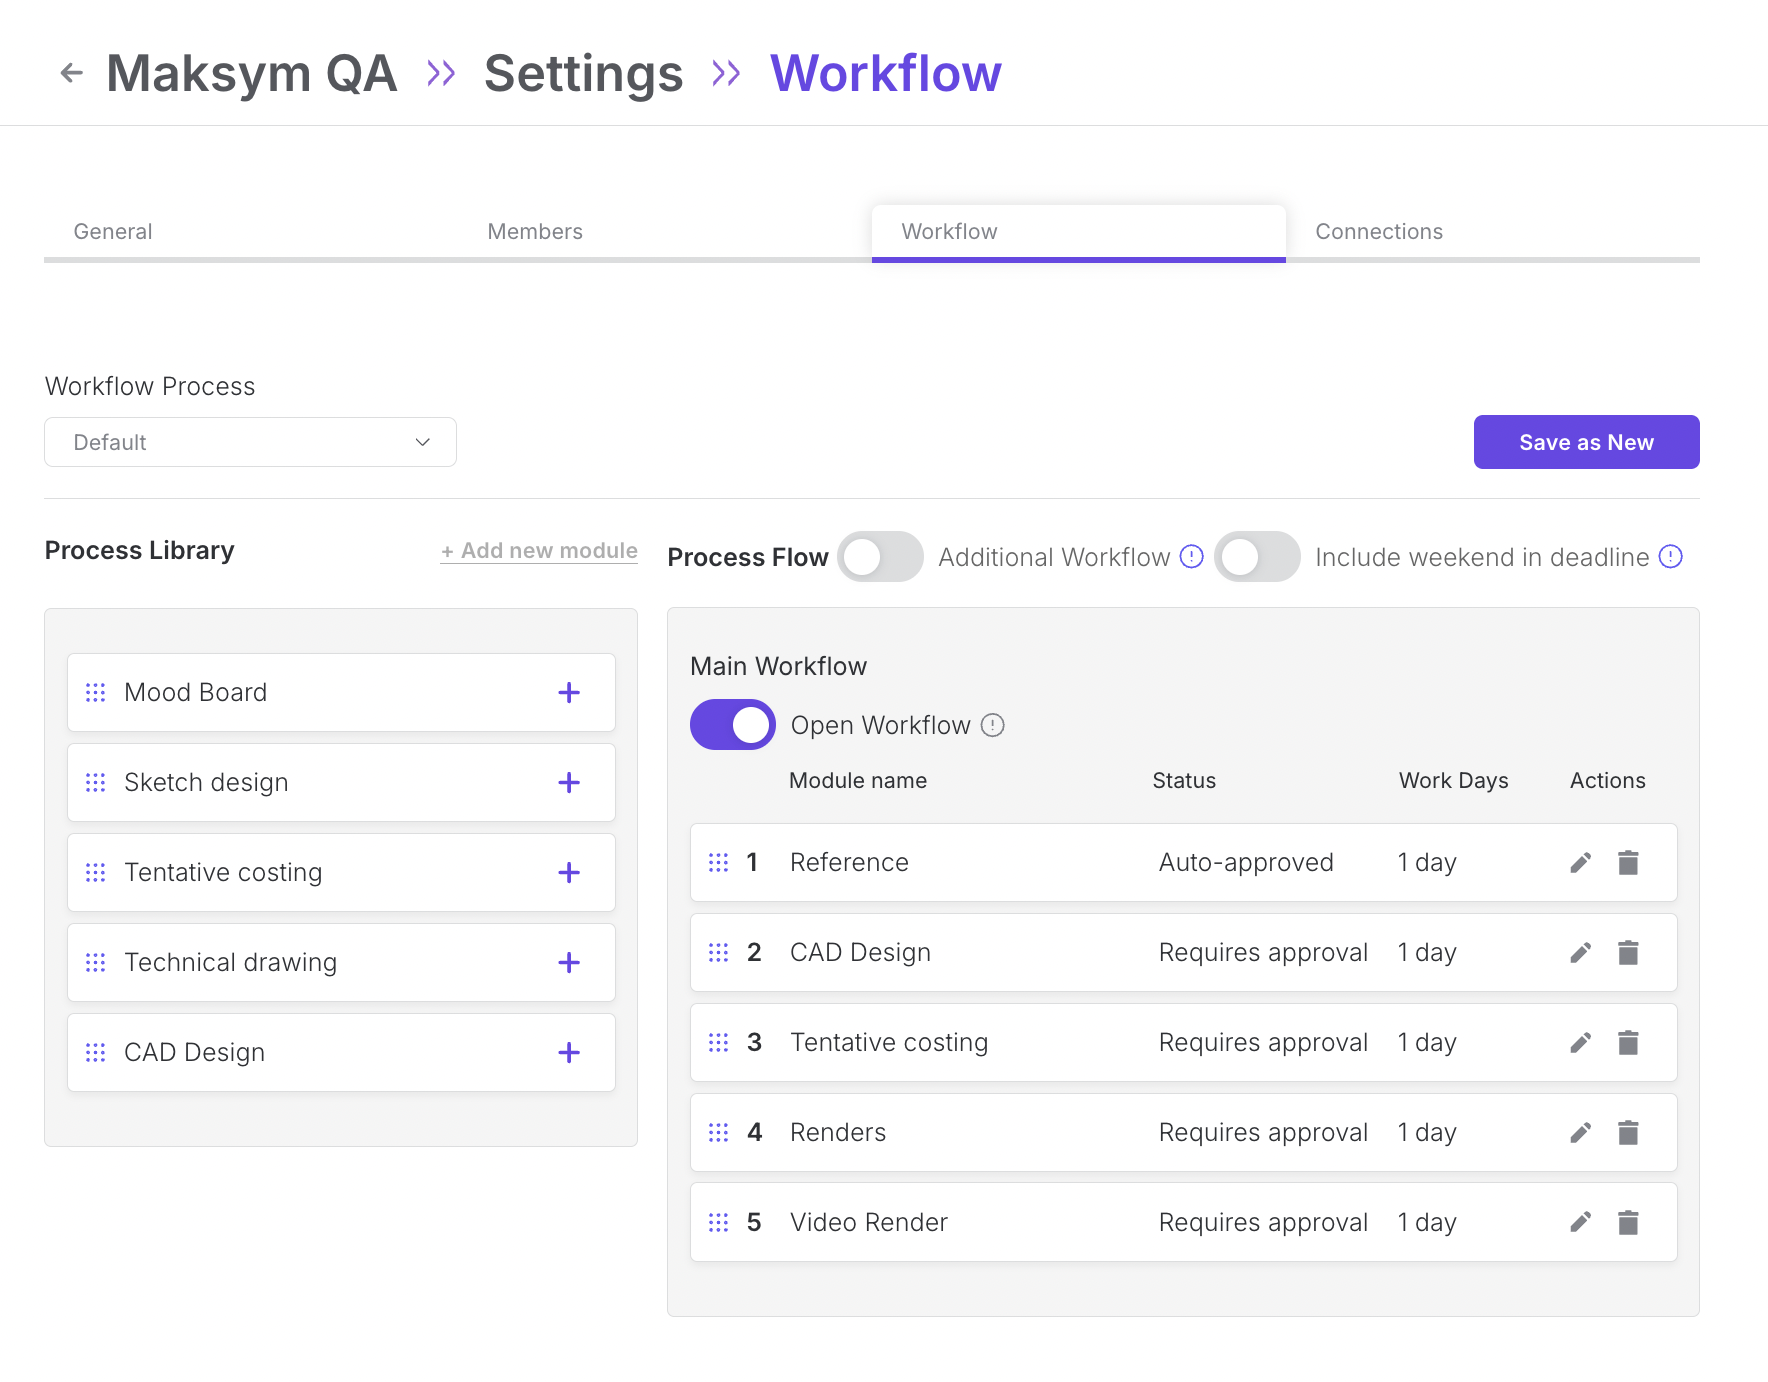Disable the Open Workflow switch
The width and height of the screenshot is (1768, 1382).
pos(733,725)
